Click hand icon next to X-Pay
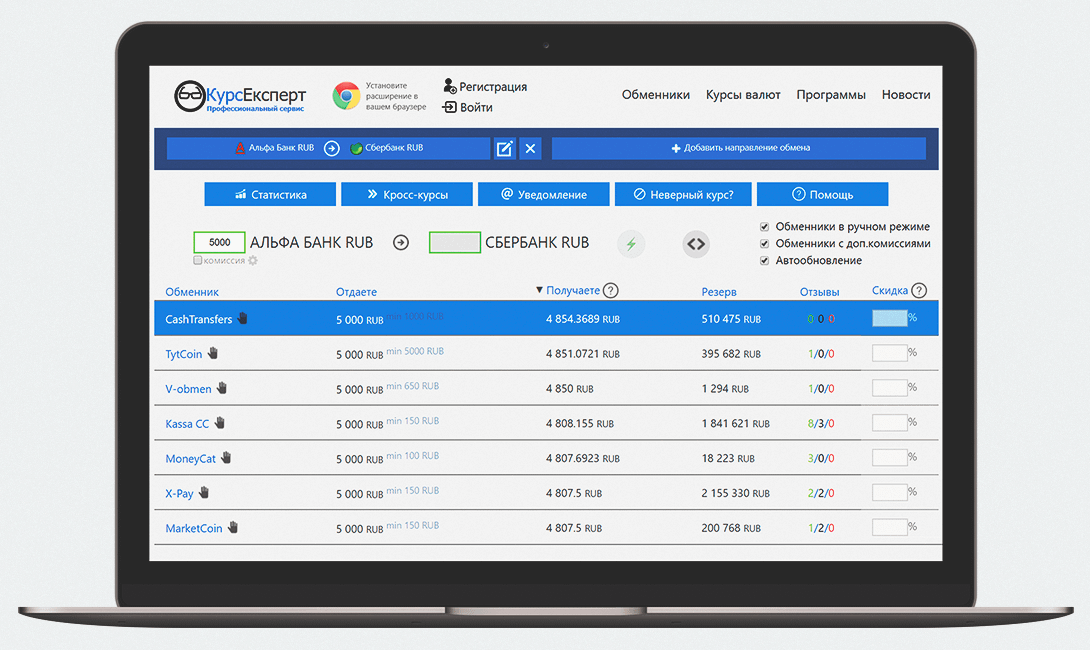1090x650 pixels. pos(204,492)
